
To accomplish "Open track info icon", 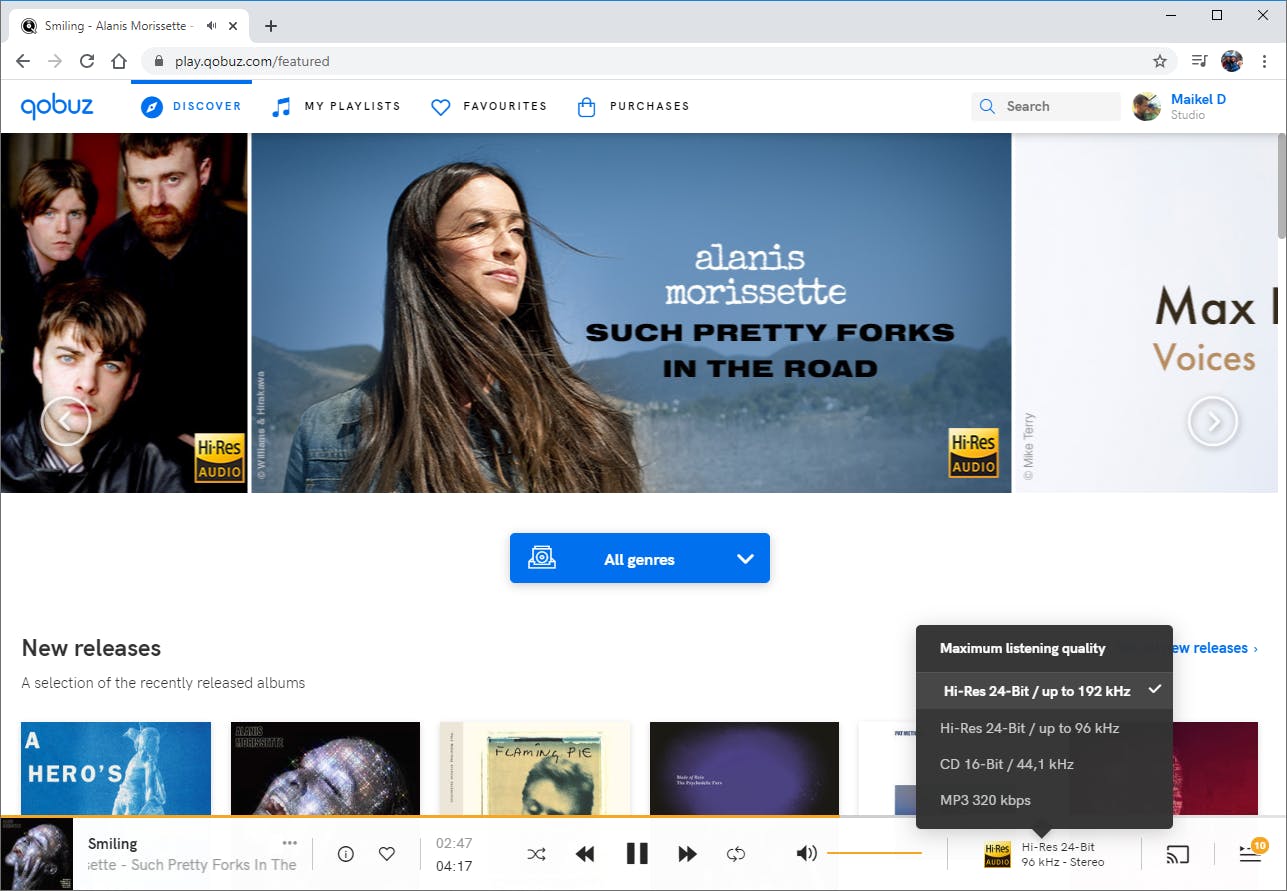I will pyautogui.click(x=346, y=854).
